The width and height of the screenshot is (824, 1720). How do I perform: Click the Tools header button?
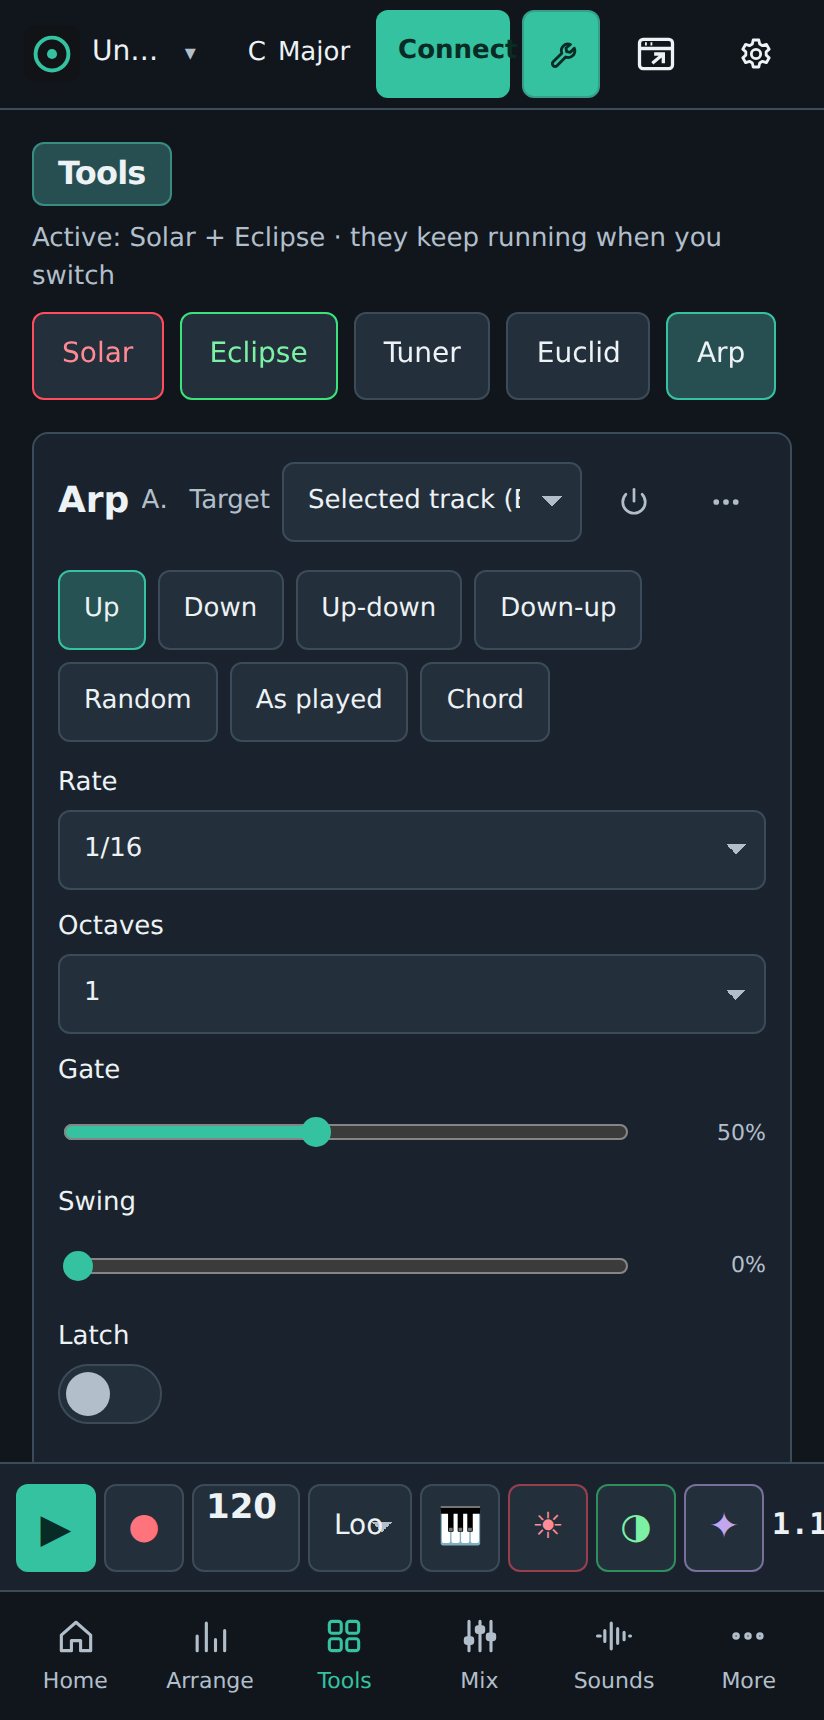tap(102, 174)
